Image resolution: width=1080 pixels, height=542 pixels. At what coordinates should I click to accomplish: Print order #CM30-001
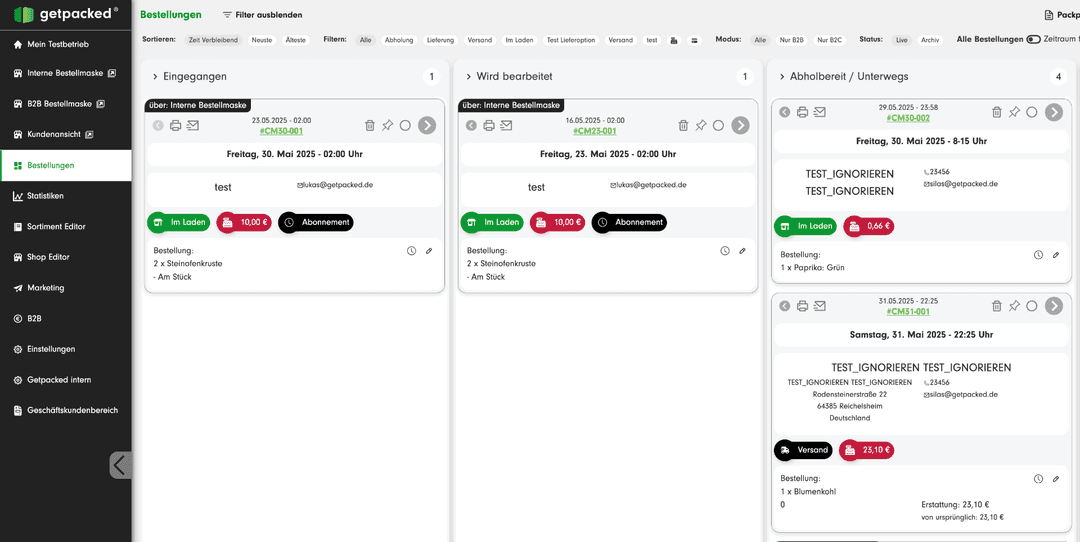(x=176, y=125)
